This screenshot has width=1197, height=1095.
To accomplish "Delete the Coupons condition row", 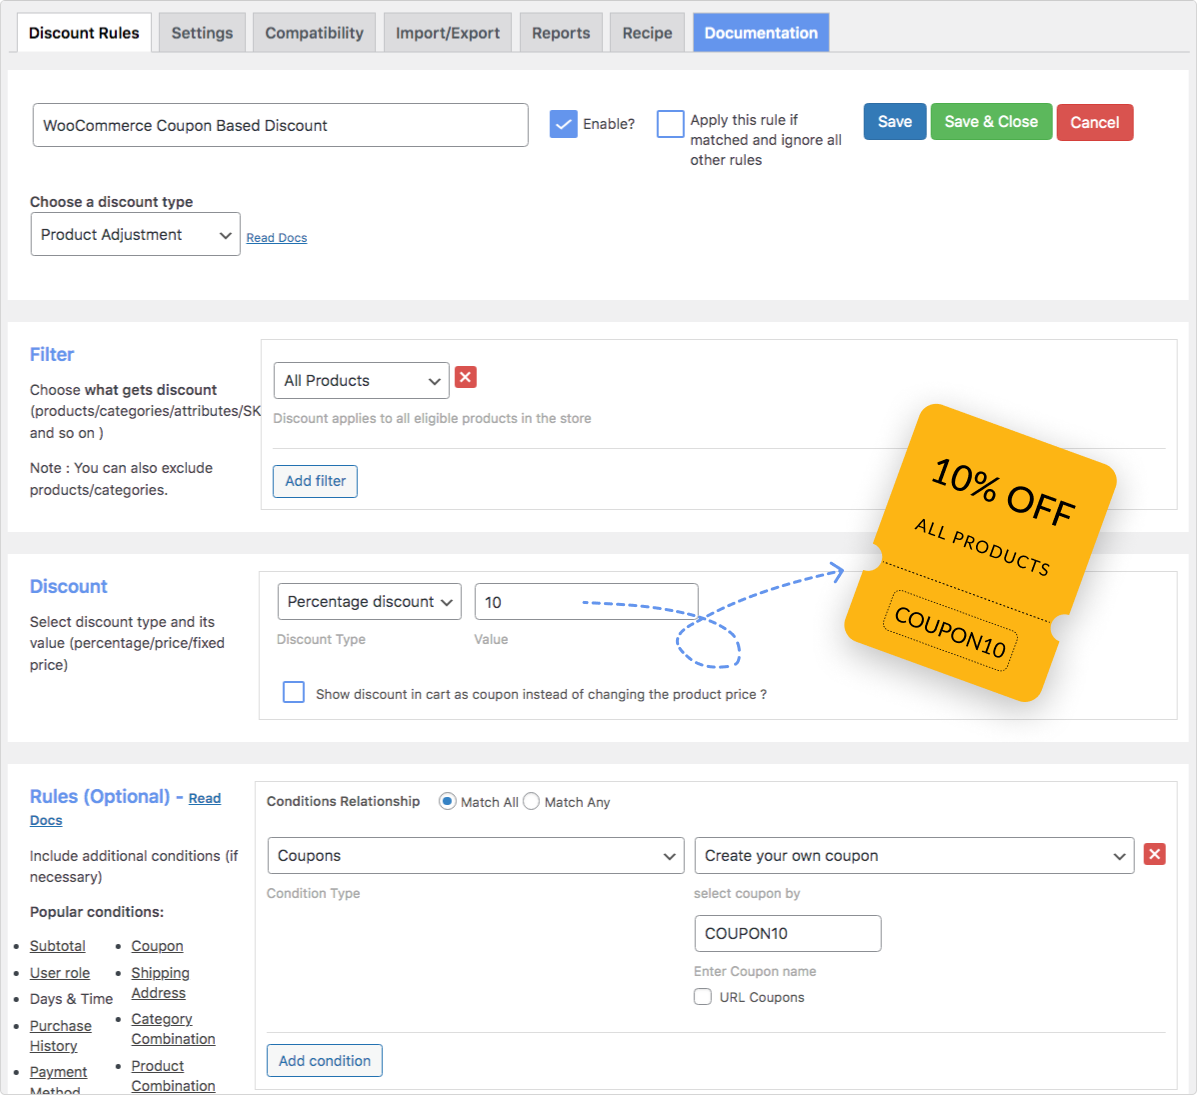I will 1154,854.
